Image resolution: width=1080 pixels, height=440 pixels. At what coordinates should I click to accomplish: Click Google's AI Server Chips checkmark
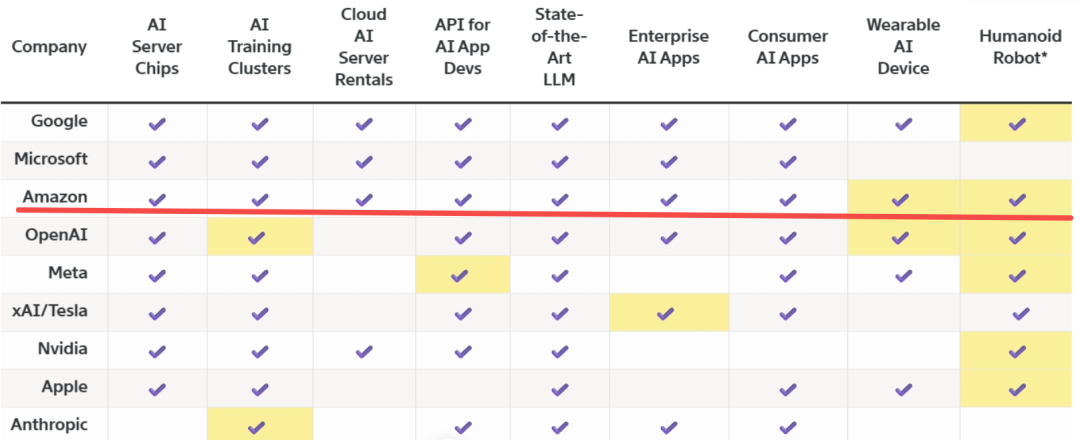(156, 124)
